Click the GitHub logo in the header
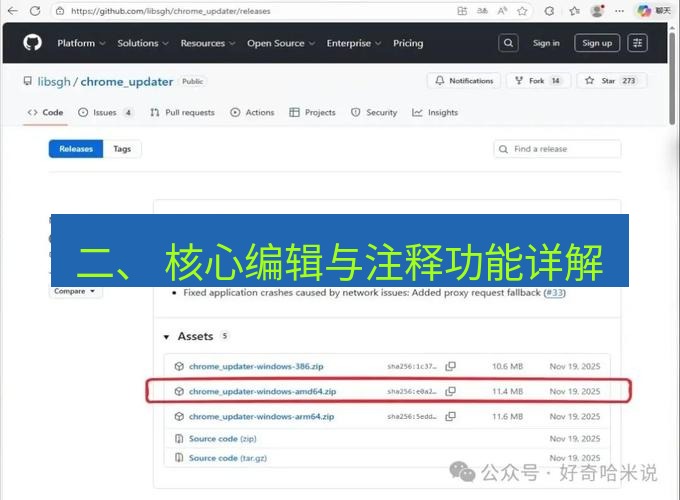Screen dimensions: 680x500 pos(33,43)
